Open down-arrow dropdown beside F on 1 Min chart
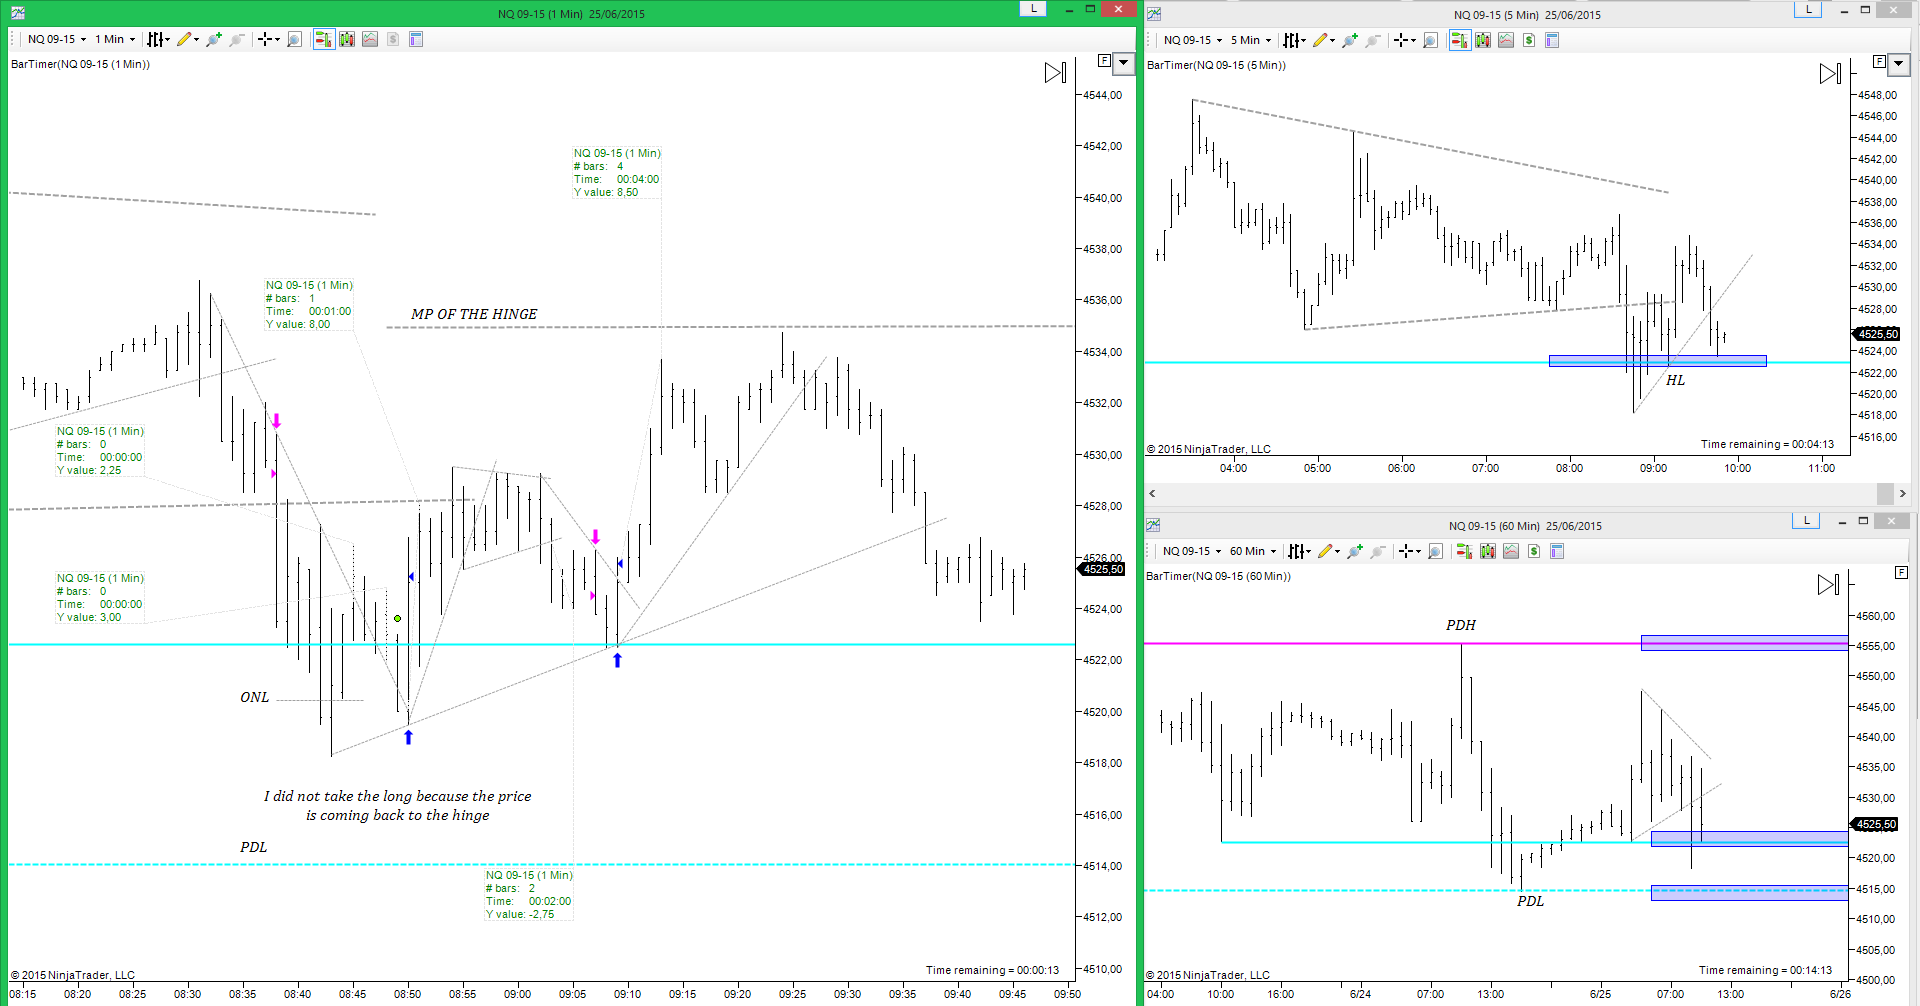 [1124, 63]
